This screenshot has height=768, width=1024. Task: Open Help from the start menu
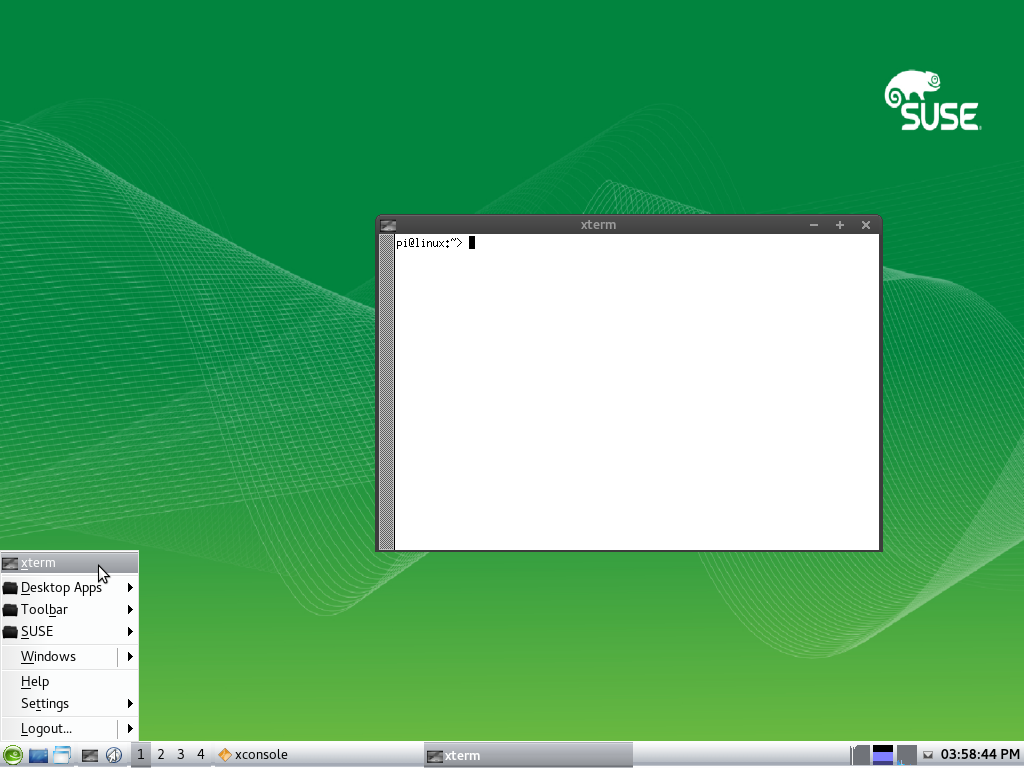tap(35, 681)
